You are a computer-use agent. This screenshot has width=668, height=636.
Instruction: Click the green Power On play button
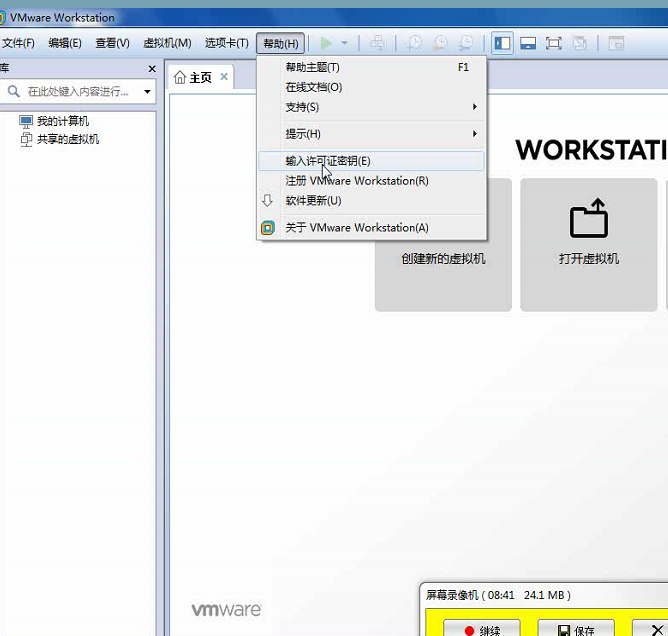pyautogui.click(x=326, y=43)
